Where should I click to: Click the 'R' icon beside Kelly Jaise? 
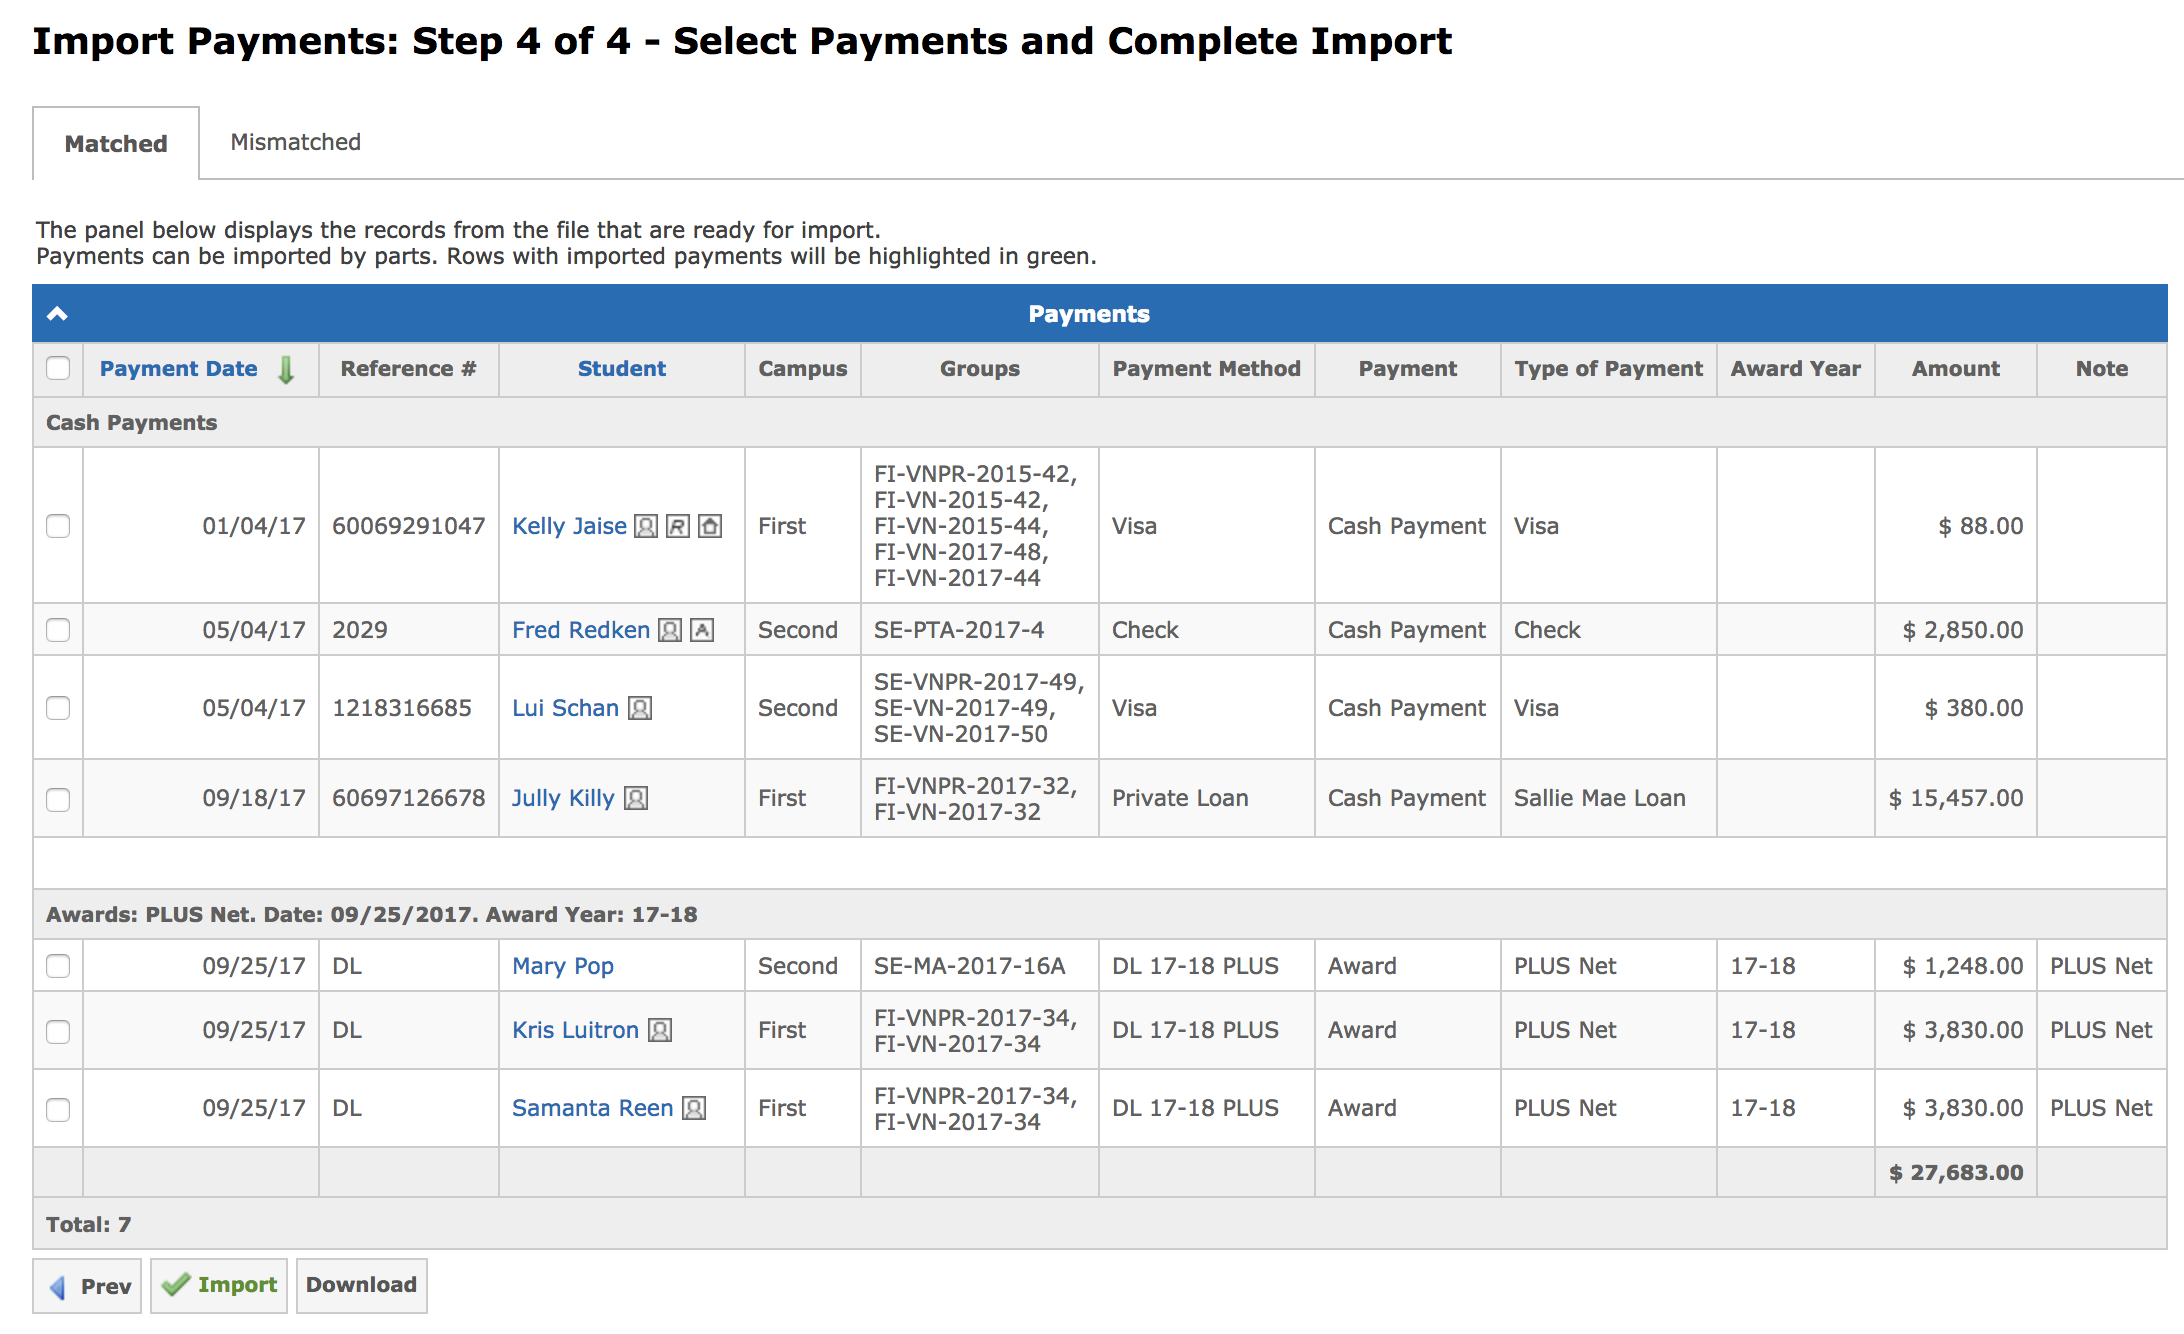pyautogui.click(x=678, y=526)
